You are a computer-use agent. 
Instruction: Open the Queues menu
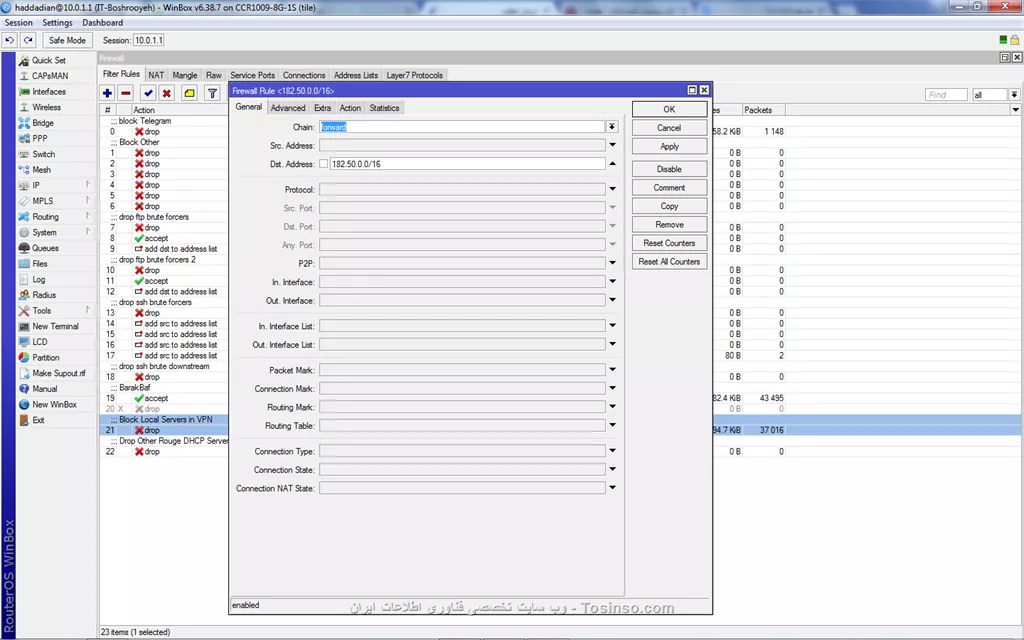click(45, 248)
